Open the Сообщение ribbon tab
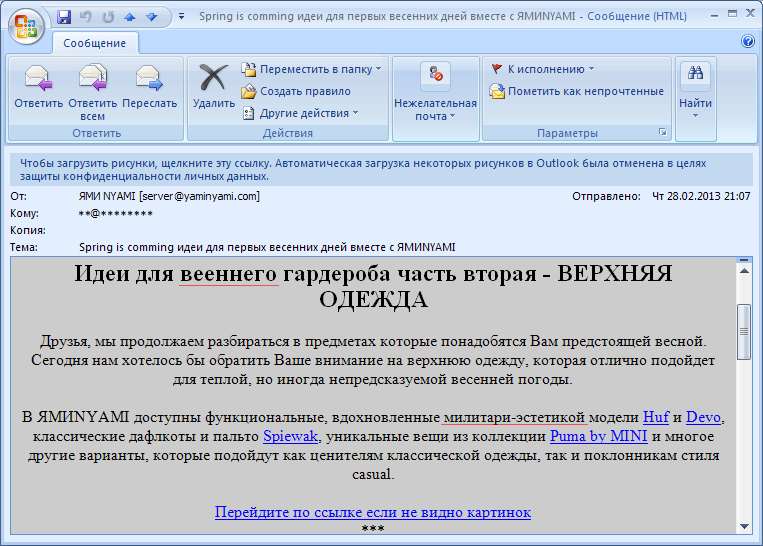The width and height of the screenshot is (763, 546). 95,43
